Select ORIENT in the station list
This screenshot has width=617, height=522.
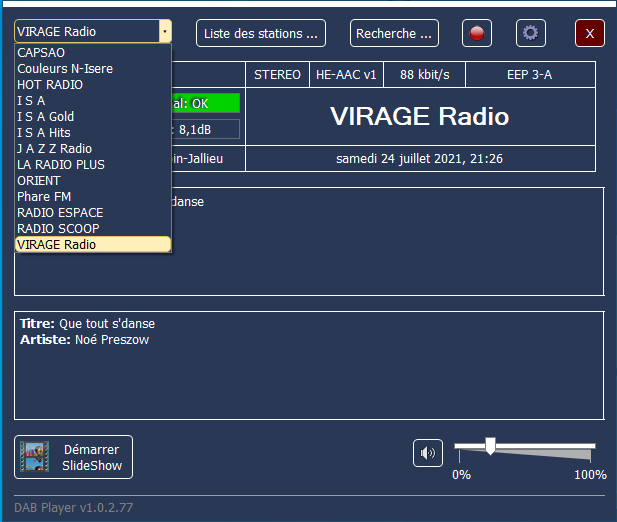click(93, 181)
